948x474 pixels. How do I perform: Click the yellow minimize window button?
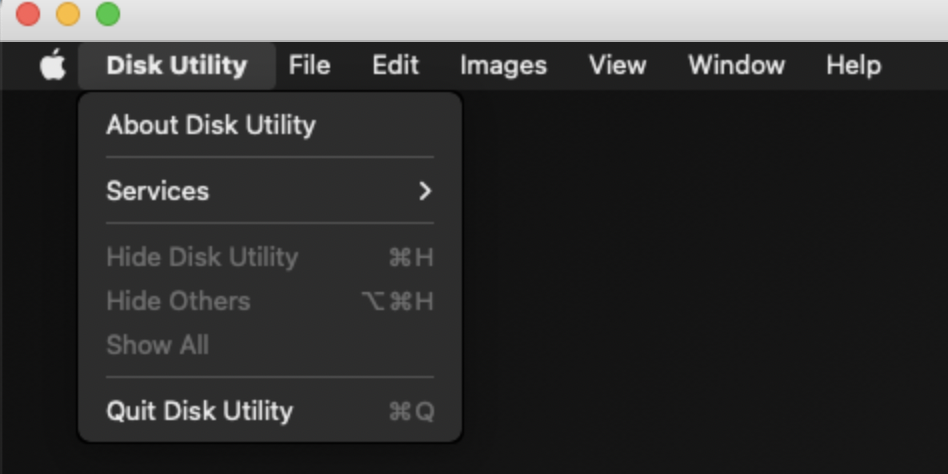[68, 14]
